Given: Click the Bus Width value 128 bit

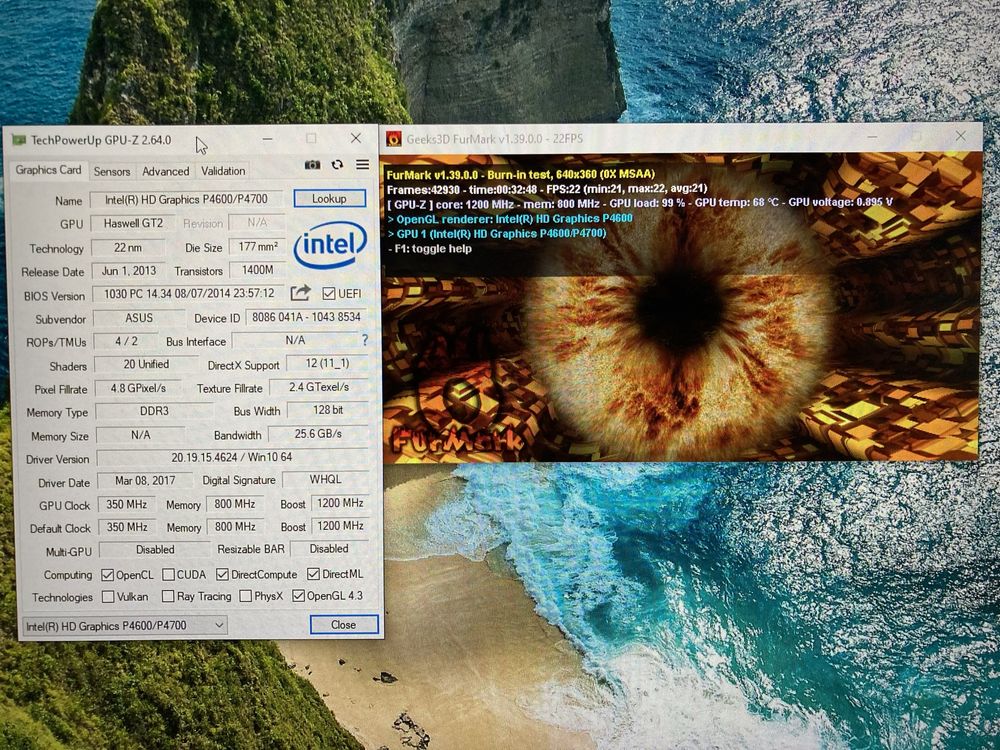Looking at the screenshot, I should pos(328,410).
